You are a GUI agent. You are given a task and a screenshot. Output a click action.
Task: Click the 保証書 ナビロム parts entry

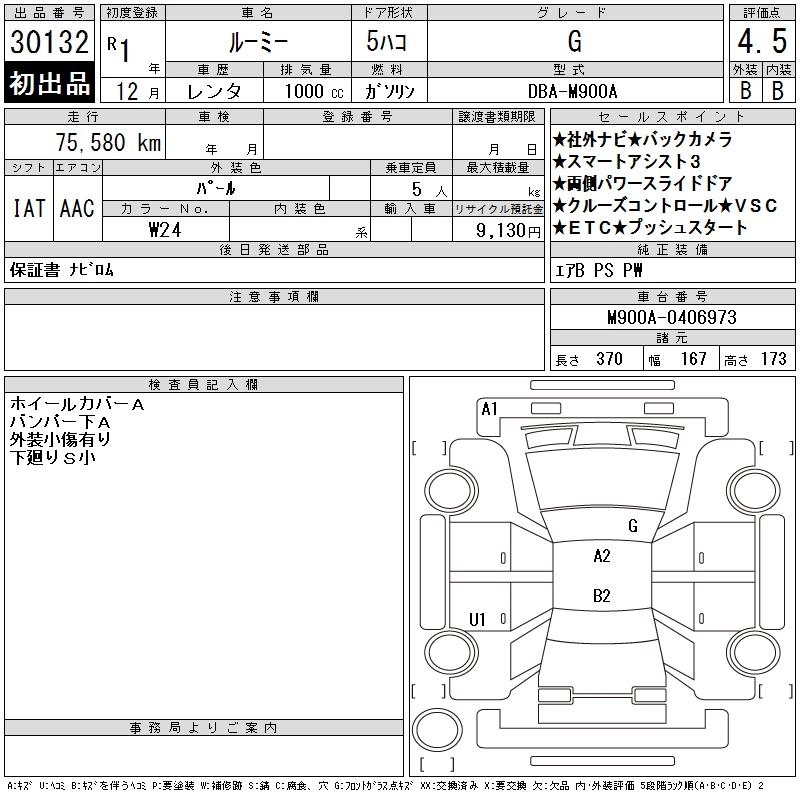62,270
